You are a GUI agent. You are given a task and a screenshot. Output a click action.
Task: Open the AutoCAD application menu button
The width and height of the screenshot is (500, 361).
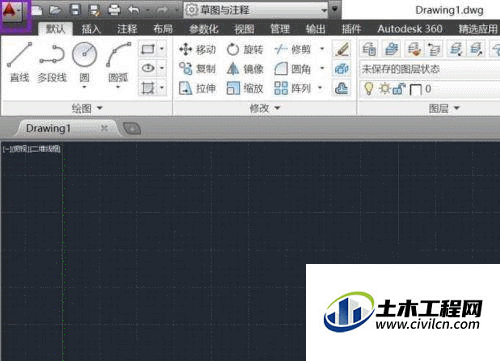[x=12, y=12]
